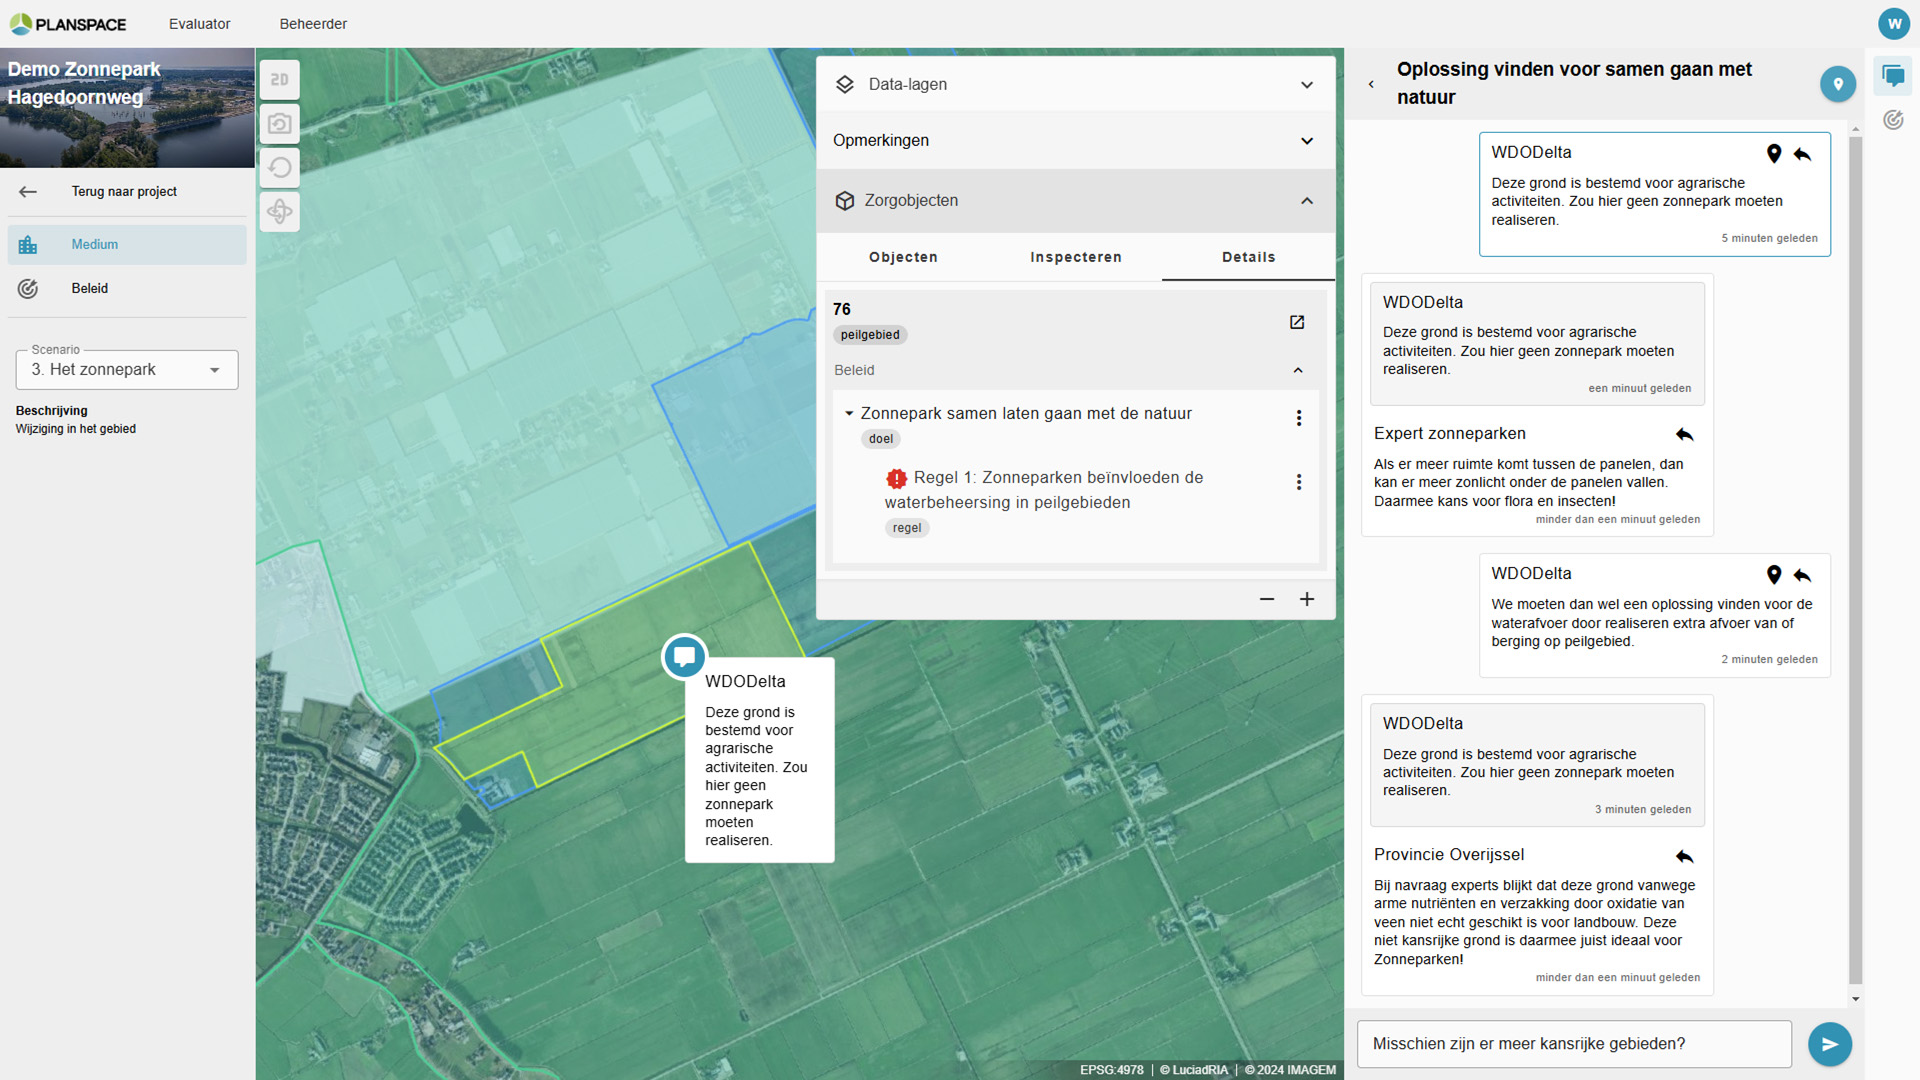Click the map orbit navigation icon
This screenshot has width=1920, height=1080.
point(280,211)
